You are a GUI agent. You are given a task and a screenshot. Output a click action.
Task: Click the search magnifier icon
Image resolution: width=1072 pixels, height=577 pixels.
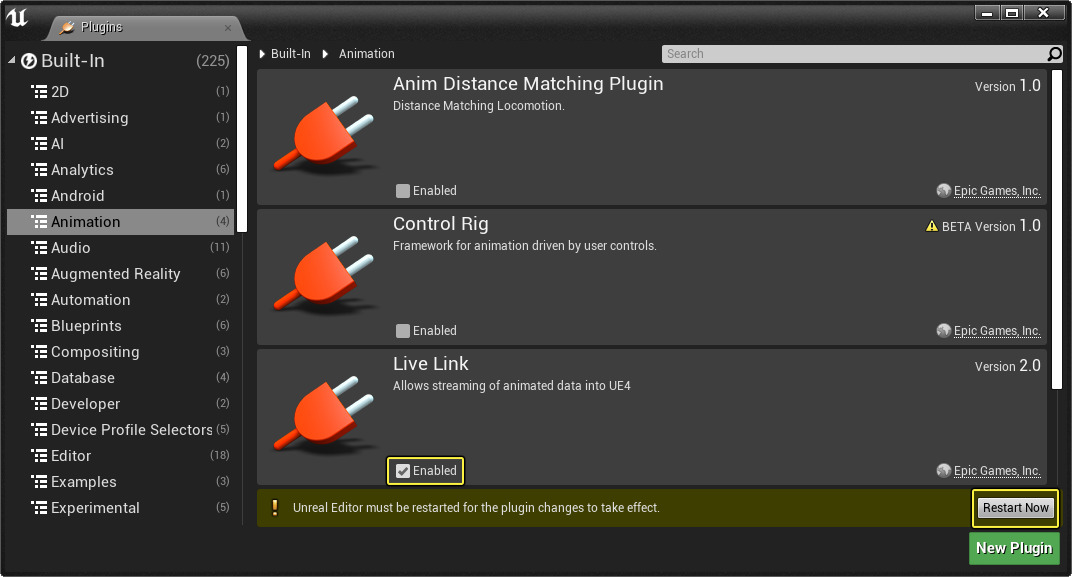click(1054, 54)
